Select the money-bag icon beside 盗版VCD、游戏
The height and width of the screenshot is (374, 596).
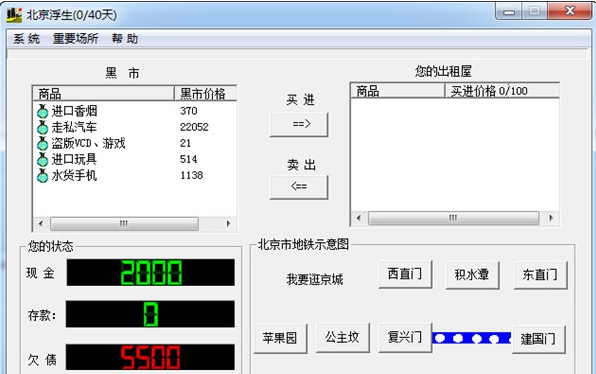click(x=43, y=143)
